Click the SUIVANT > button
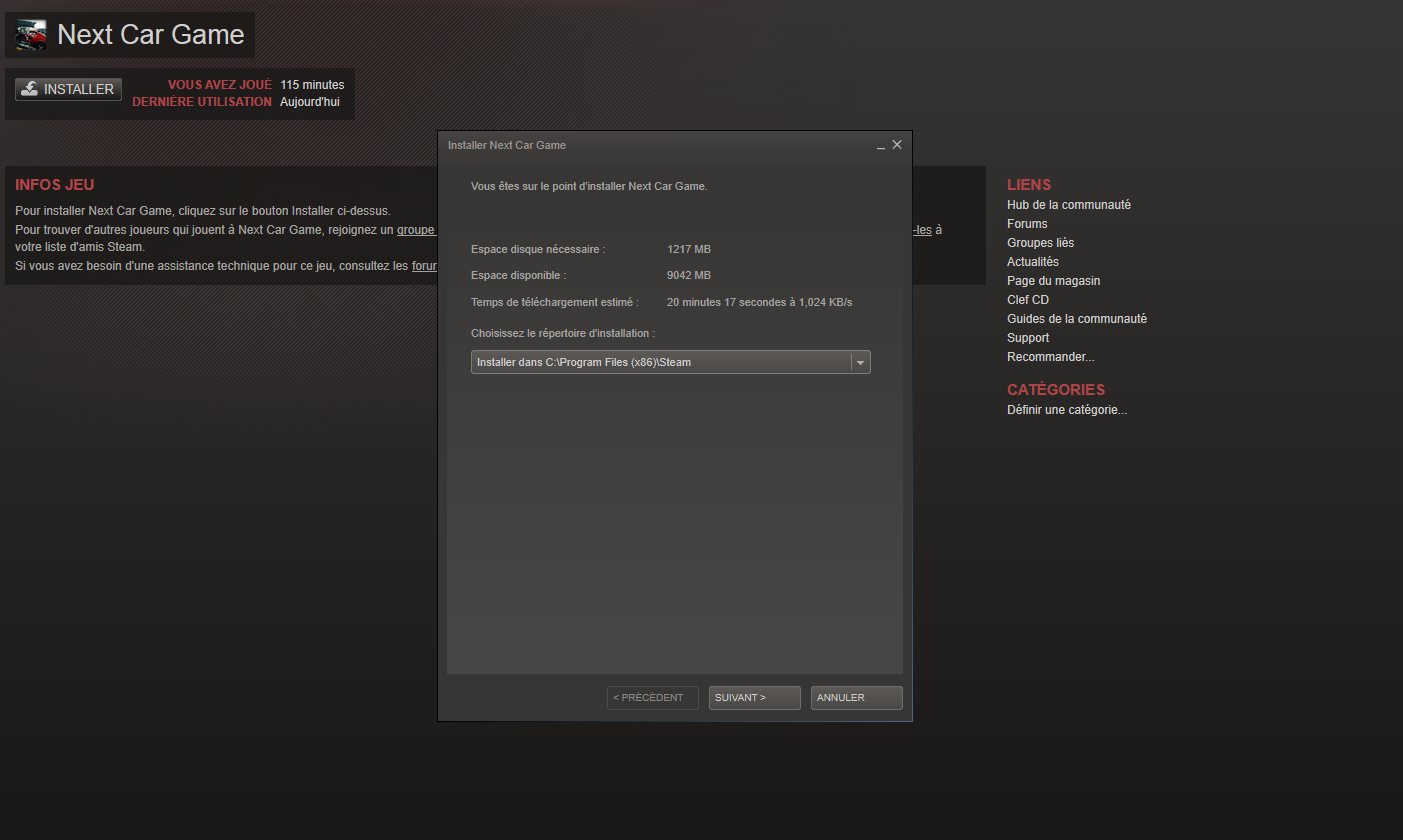Viewport: 1403px width, 840px height. (x=754, y=698)
